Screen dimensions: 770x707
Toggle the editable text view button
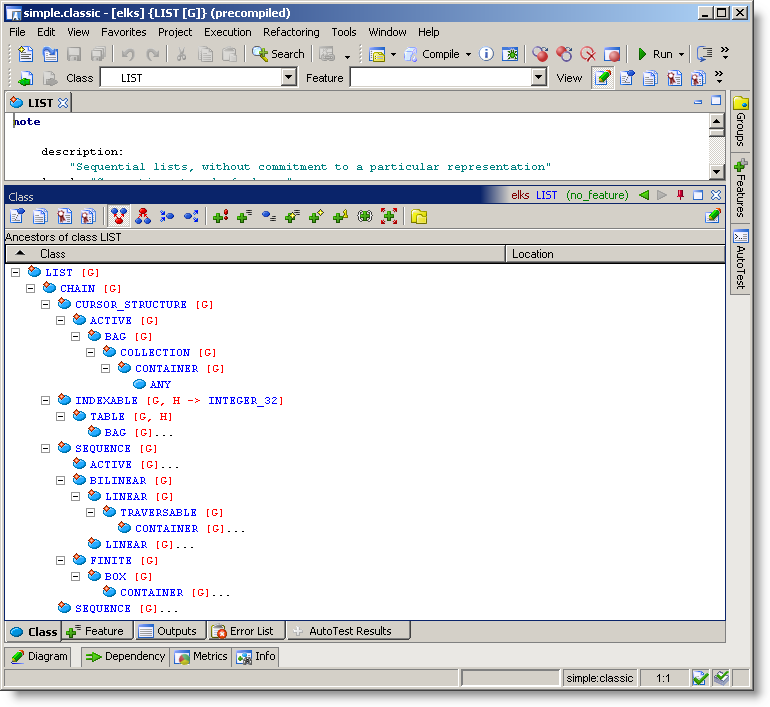[602, 78]
